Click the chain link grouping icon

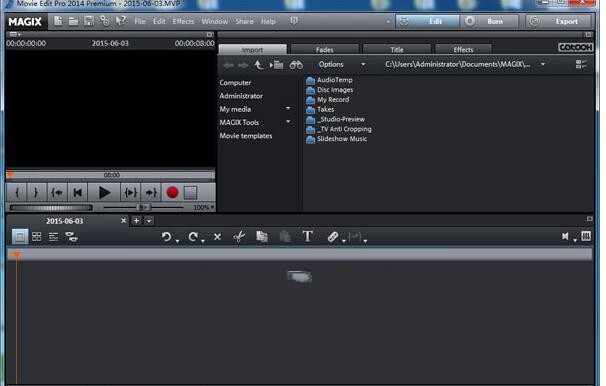pyautogui.click(x=333, y=236)
